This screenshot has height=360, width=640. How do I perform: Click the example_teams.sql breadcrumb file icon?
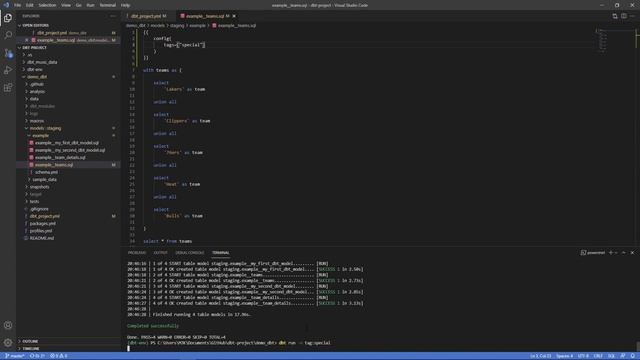(214, 25)
